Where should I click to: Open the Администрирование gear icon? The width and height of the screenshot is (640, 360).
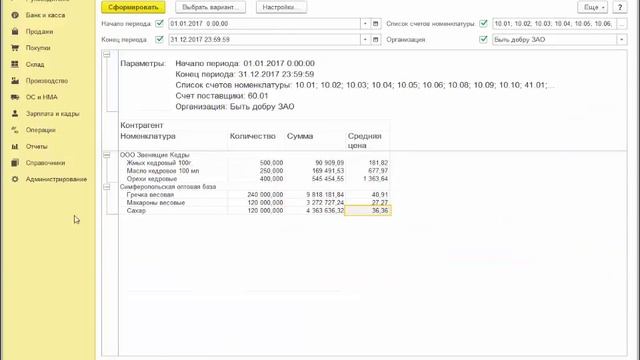click(15, 179)
